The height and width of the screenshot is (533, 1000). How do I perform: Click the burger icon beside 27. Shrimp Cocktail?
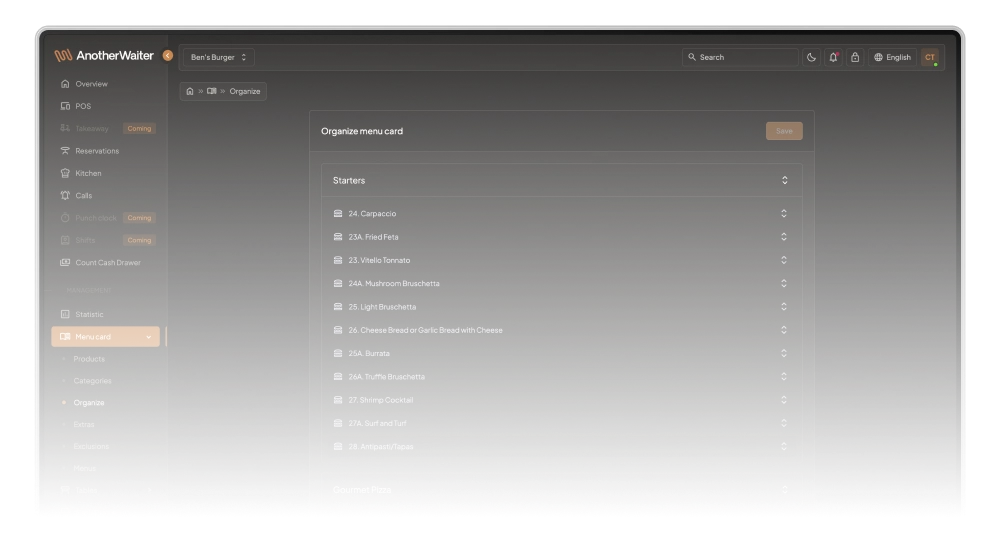click(x=338, y=400)
